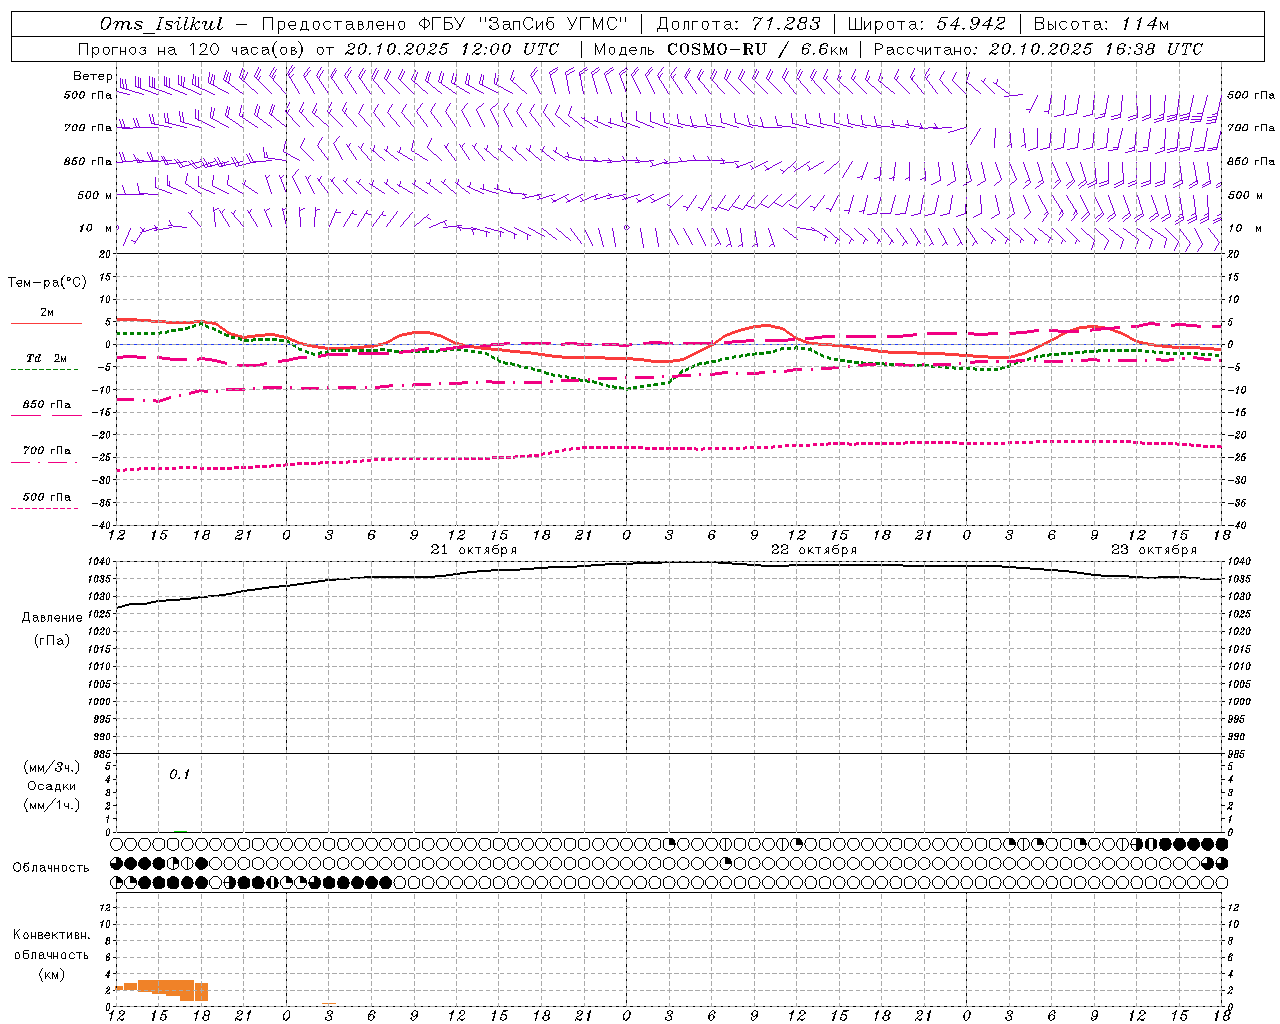Click the station name Oms_Isilkul in the header
The width and height of the screenshot is (1280, 1024).
161,24
